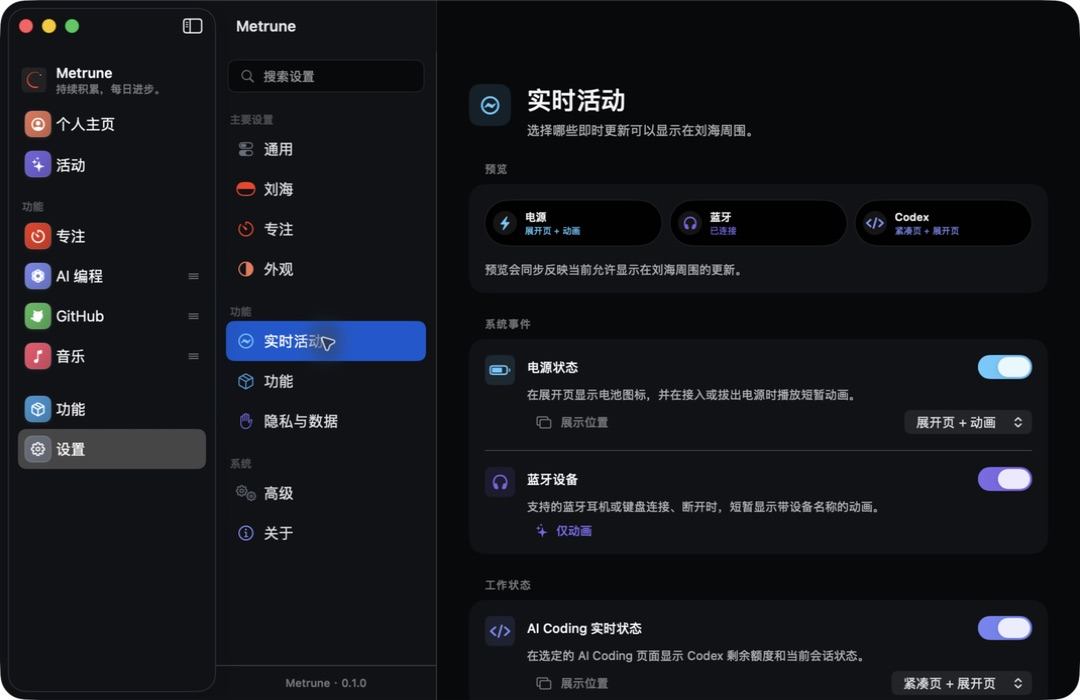Screen dimensions: 1080x700
Task: Click the 高级 gears icon
Action: pos(246,493)
